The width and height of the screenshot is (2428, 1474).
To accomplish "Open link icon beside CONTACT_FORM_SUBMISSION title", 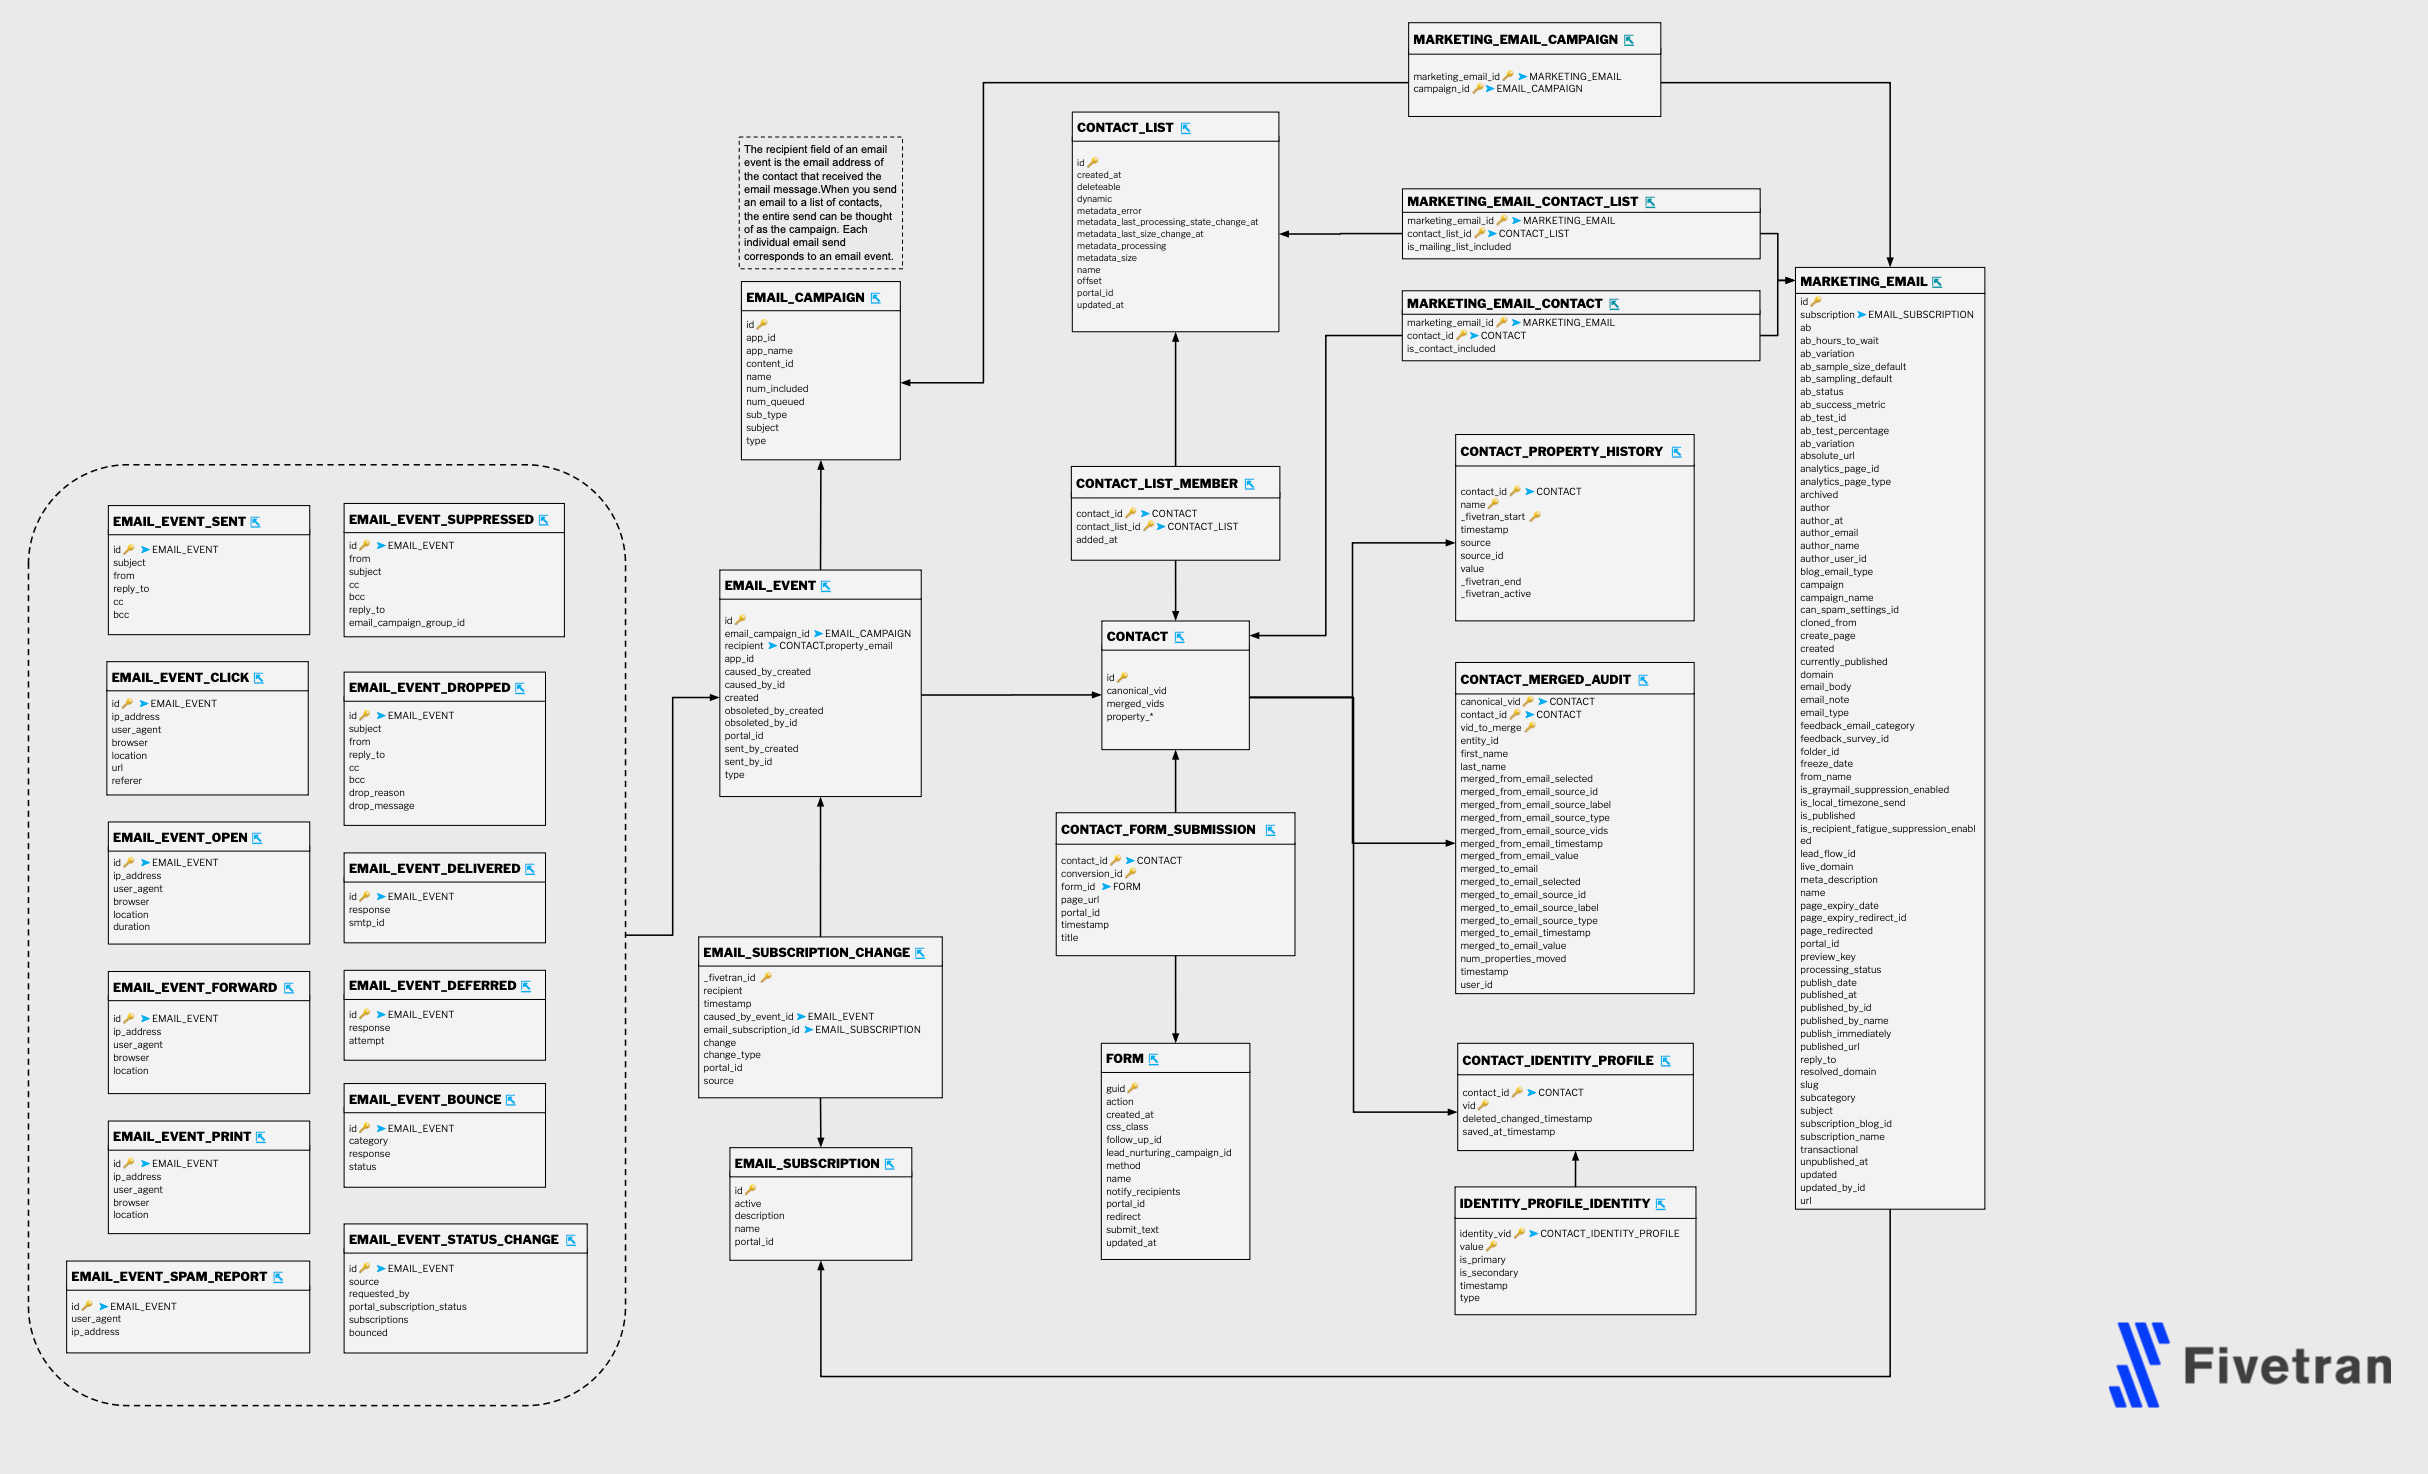I will (x=1271, y=831).
